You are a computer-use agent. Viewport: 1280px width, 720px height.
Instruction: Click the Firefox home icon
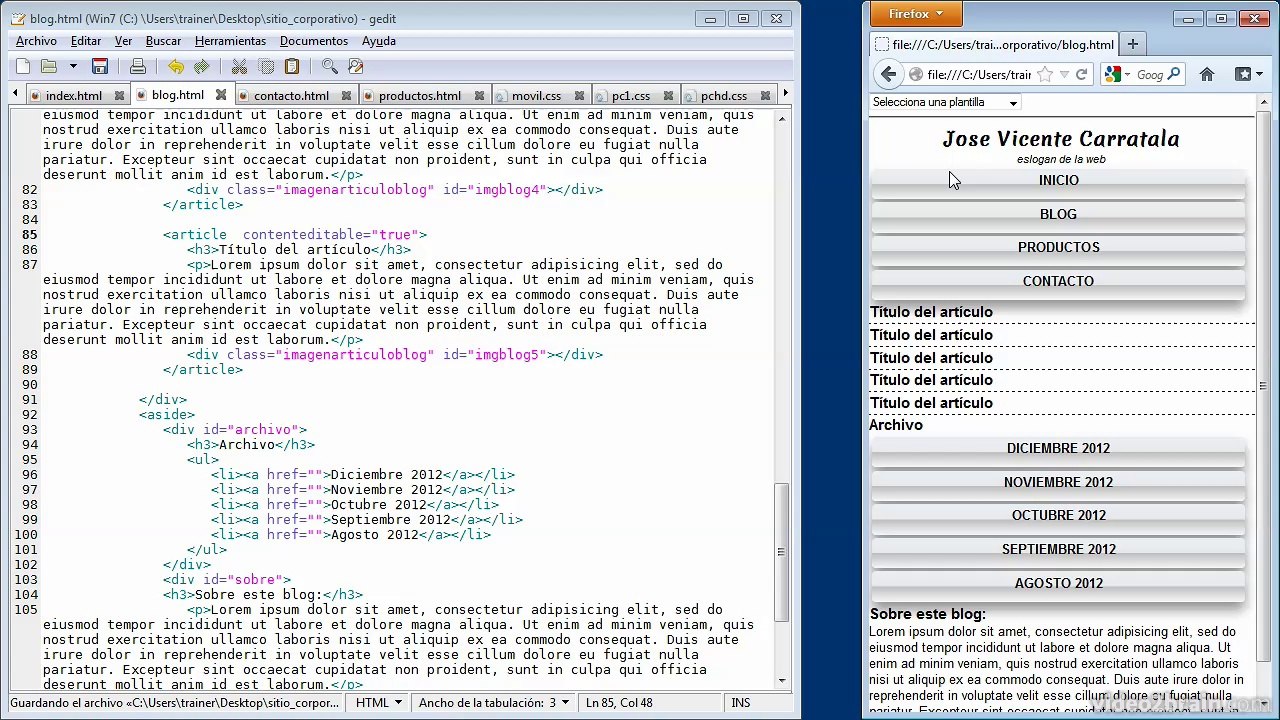click(1207, 74)
